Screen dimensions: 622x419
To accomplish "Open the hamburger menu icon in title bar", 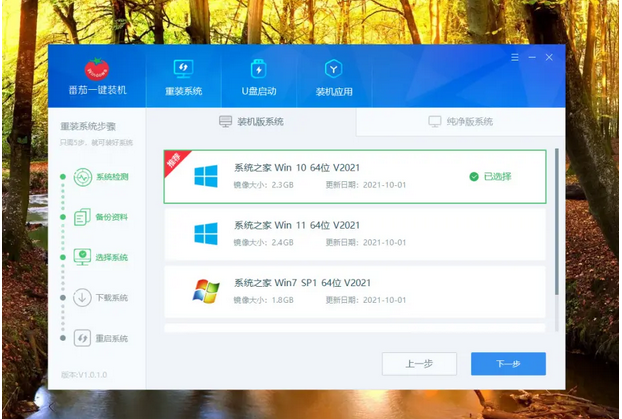I will click(x=515, y=58).
